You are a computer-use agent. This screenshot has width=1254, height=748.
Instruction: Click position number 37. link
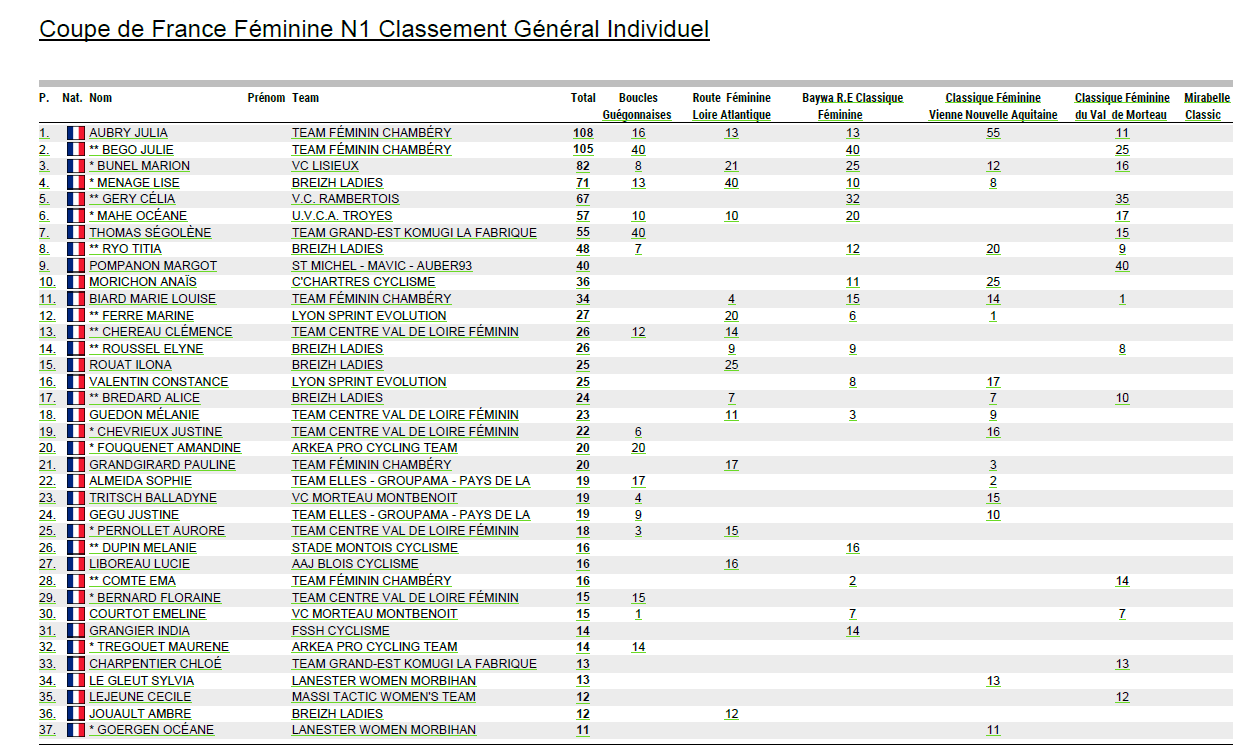(x=47, y=730)
